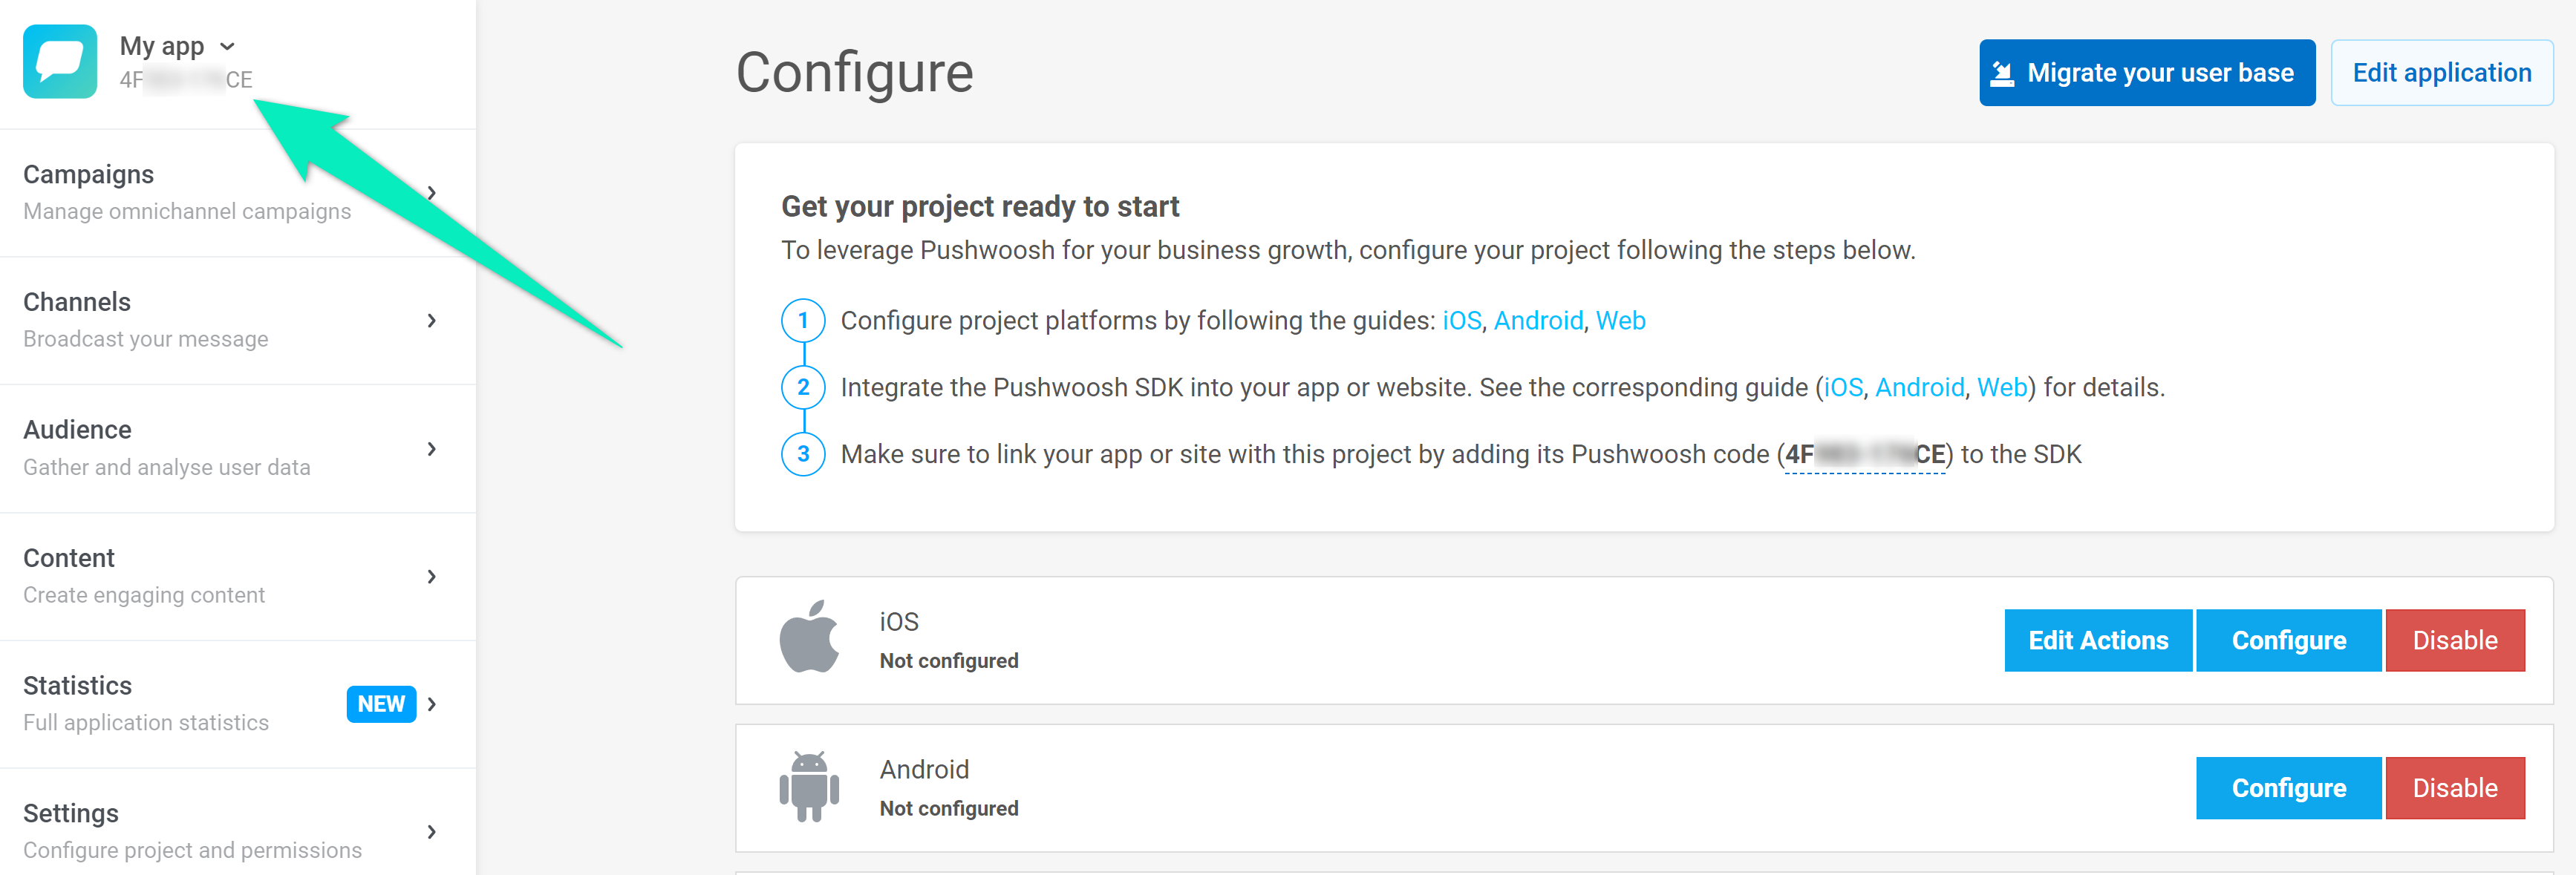The width and height of the screenshot is (2576, 875).
Task: Click Edit Actions for iOS platform
Action: [2097, 640]
